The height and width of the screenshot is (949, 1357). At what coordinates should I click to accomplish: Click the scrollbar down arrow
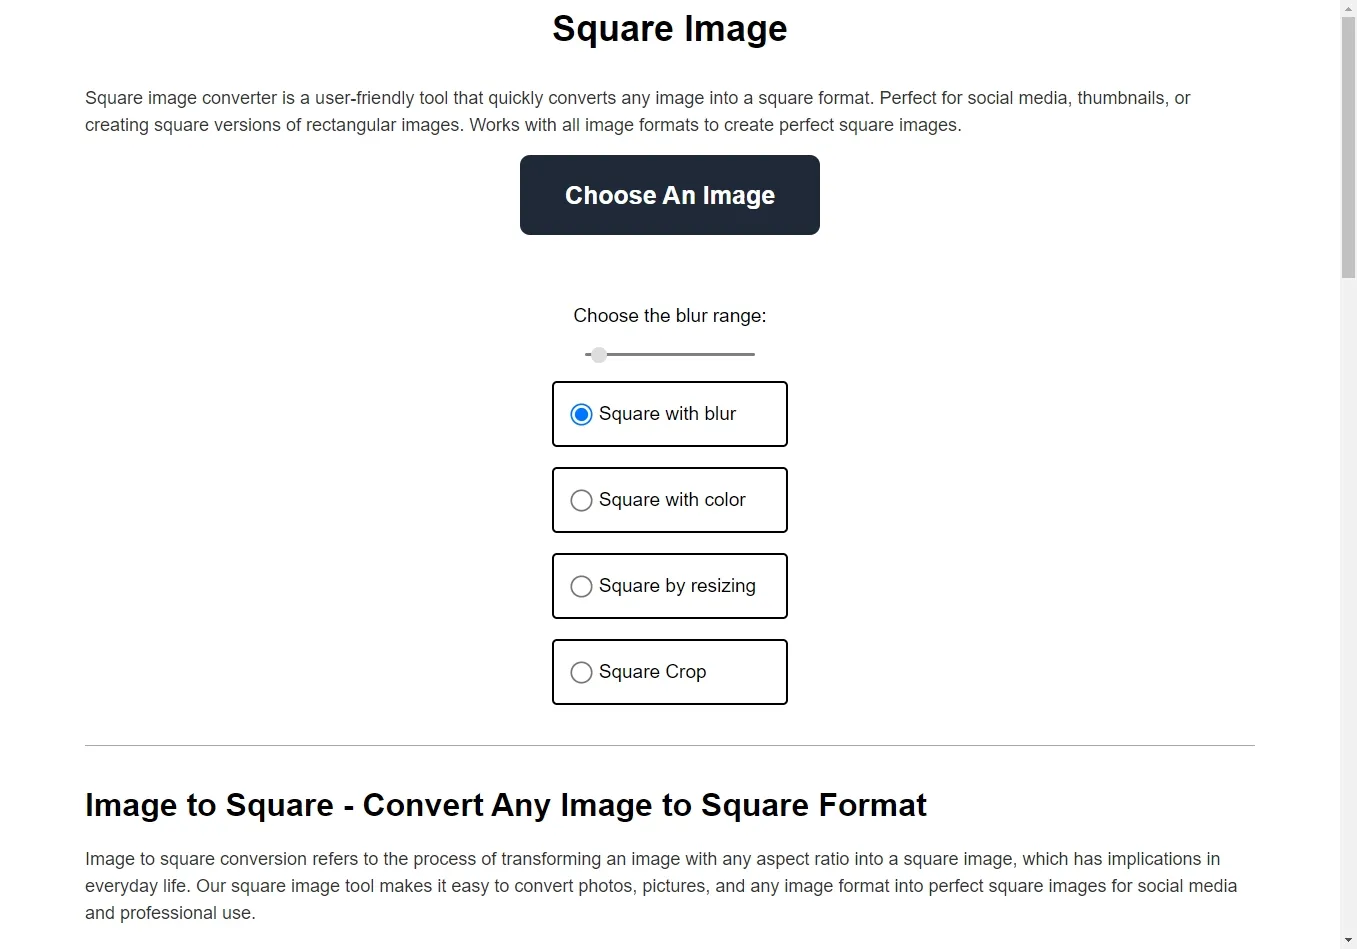tap(1348, 941)
